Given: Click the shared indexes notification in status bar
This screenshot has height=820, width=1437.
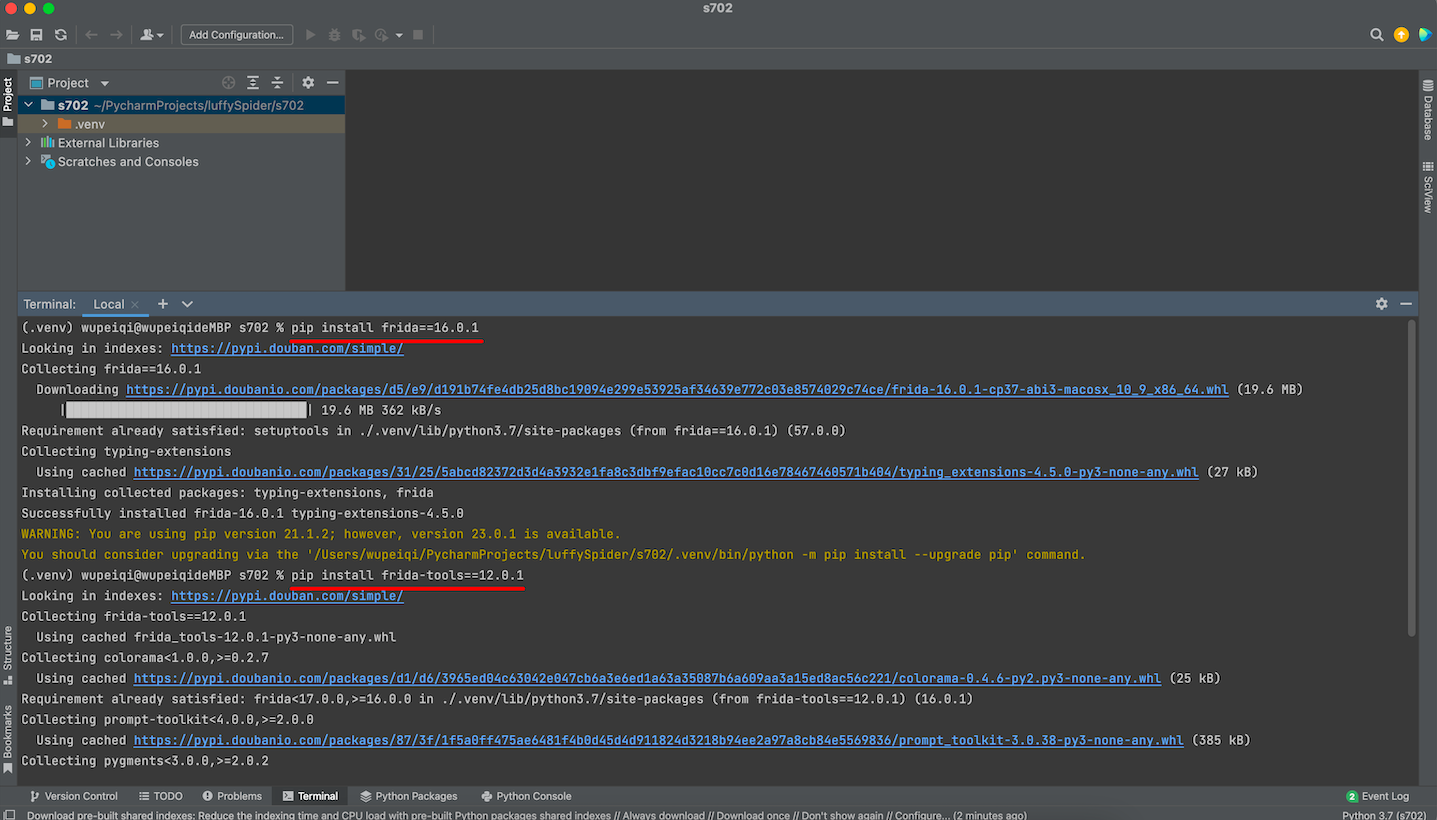Looking at the screenshot, I should pyautogui.click(x=526, y=815).
